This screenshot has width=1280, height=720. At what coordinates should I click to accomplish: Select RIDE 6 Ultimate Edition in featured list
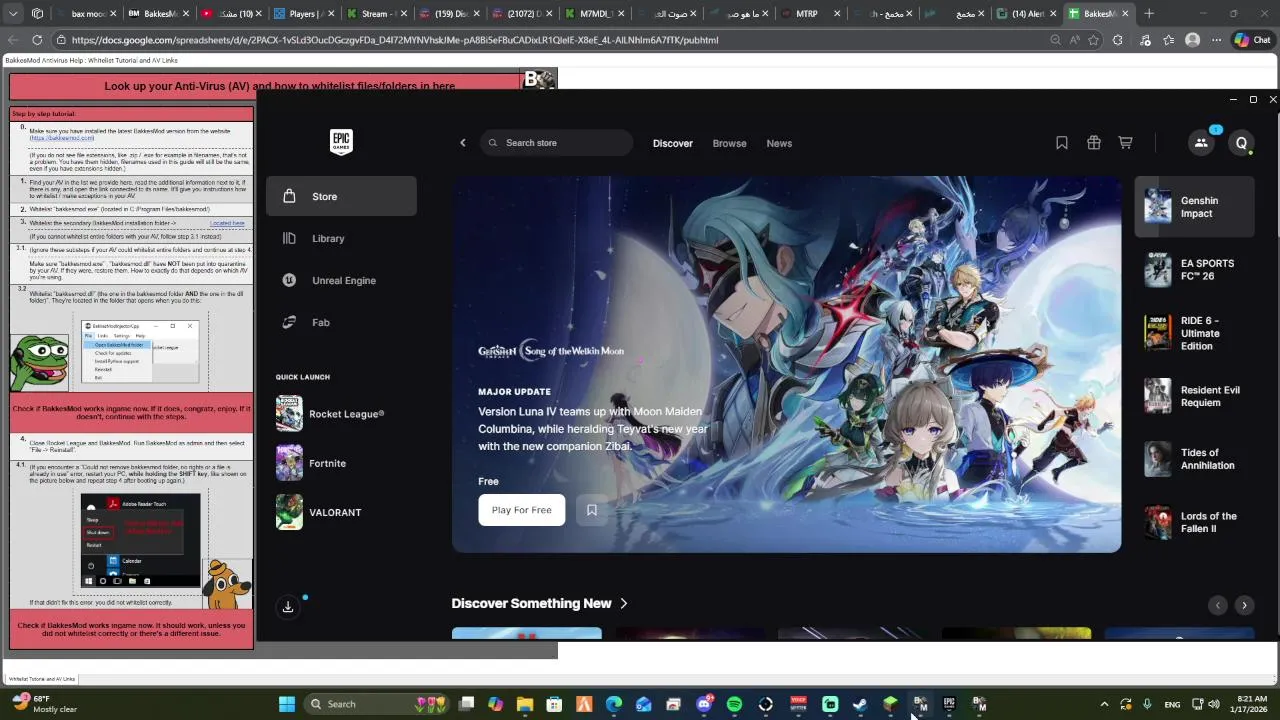pyautogui.click(x=1194, y=333)
